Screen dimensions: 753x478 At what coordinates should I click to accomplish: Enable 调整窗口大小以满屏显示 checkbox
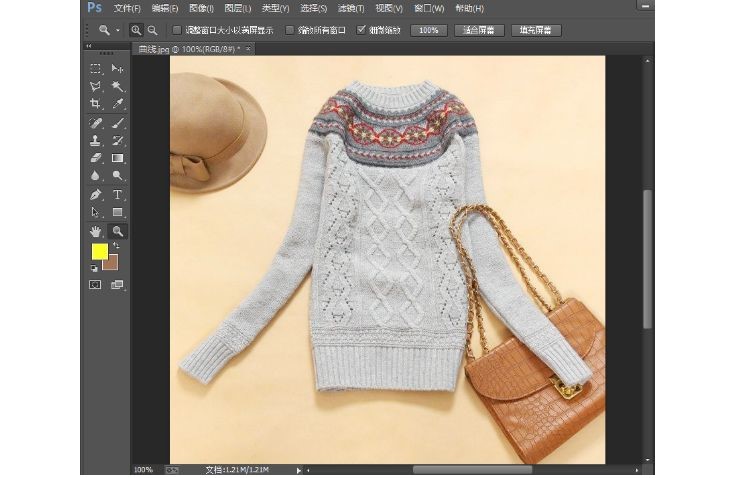[178, 30]
